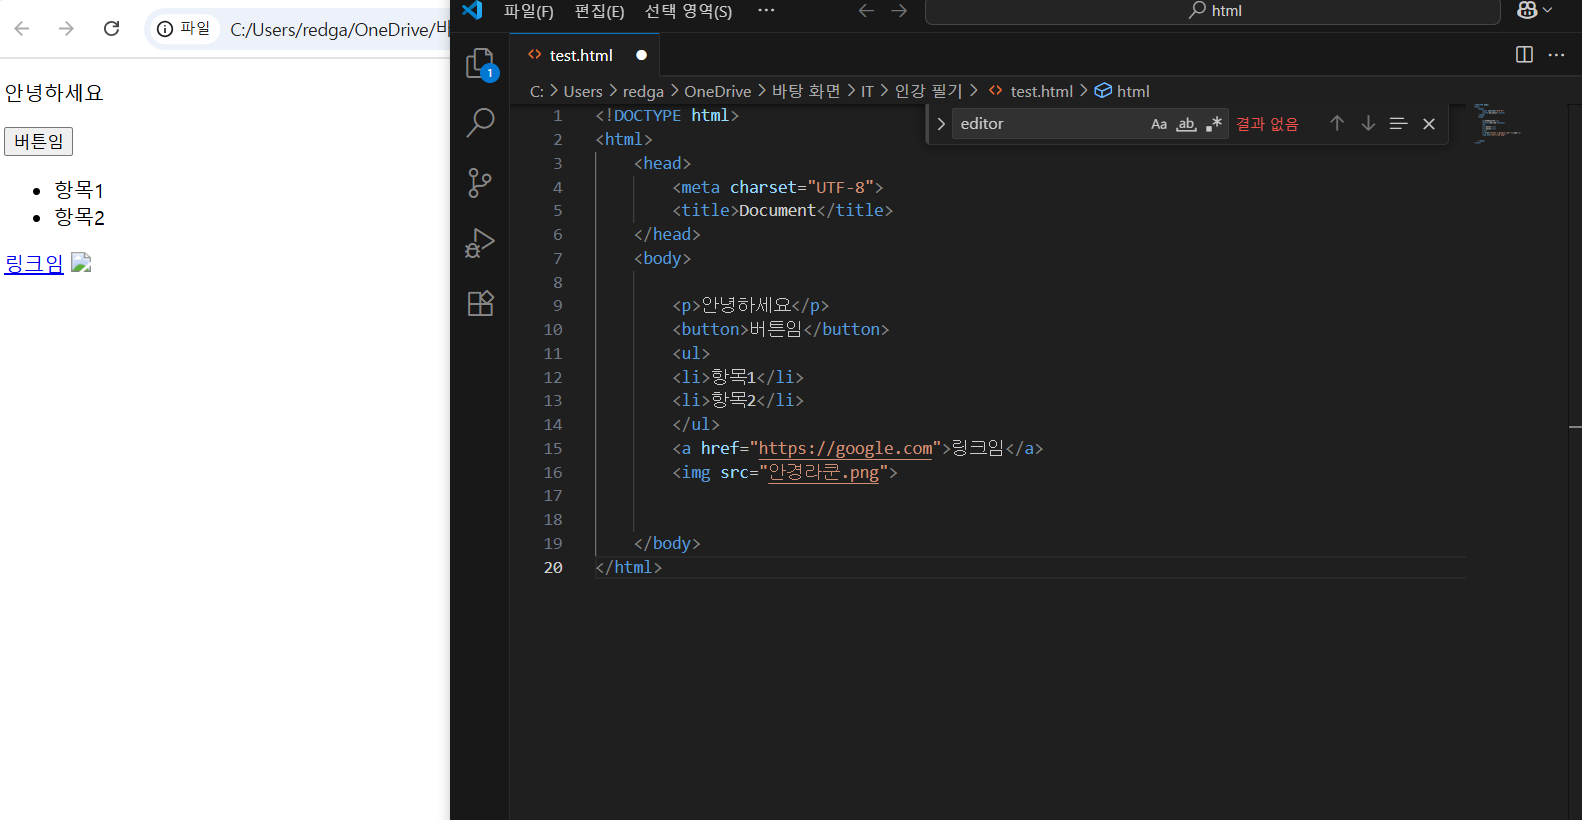Screen dimensions: 1582x820
Task: Click title Document line in editor
Action: [x=782, y=210]
